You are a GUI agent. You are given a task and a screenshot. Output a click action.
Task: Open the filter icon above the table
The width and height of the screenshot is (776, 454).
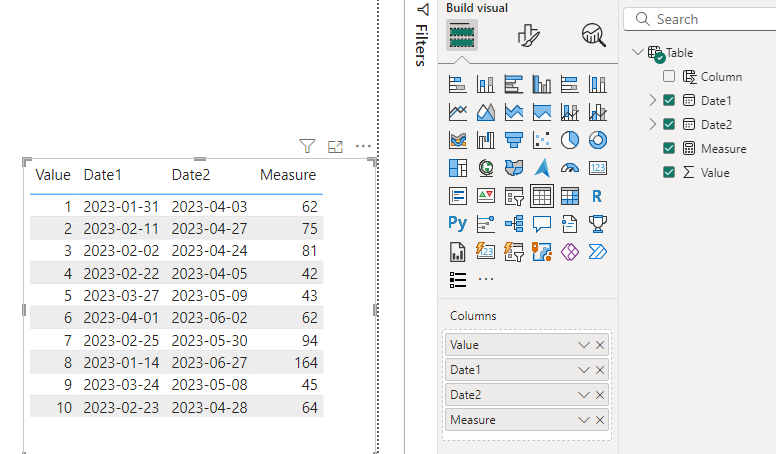pos(307,146)
